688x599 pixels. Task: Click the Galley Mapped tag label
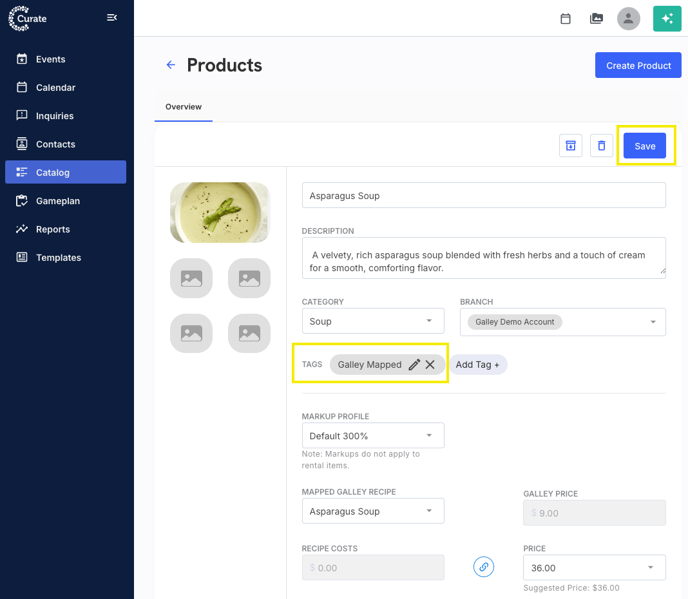coord(369,365)
